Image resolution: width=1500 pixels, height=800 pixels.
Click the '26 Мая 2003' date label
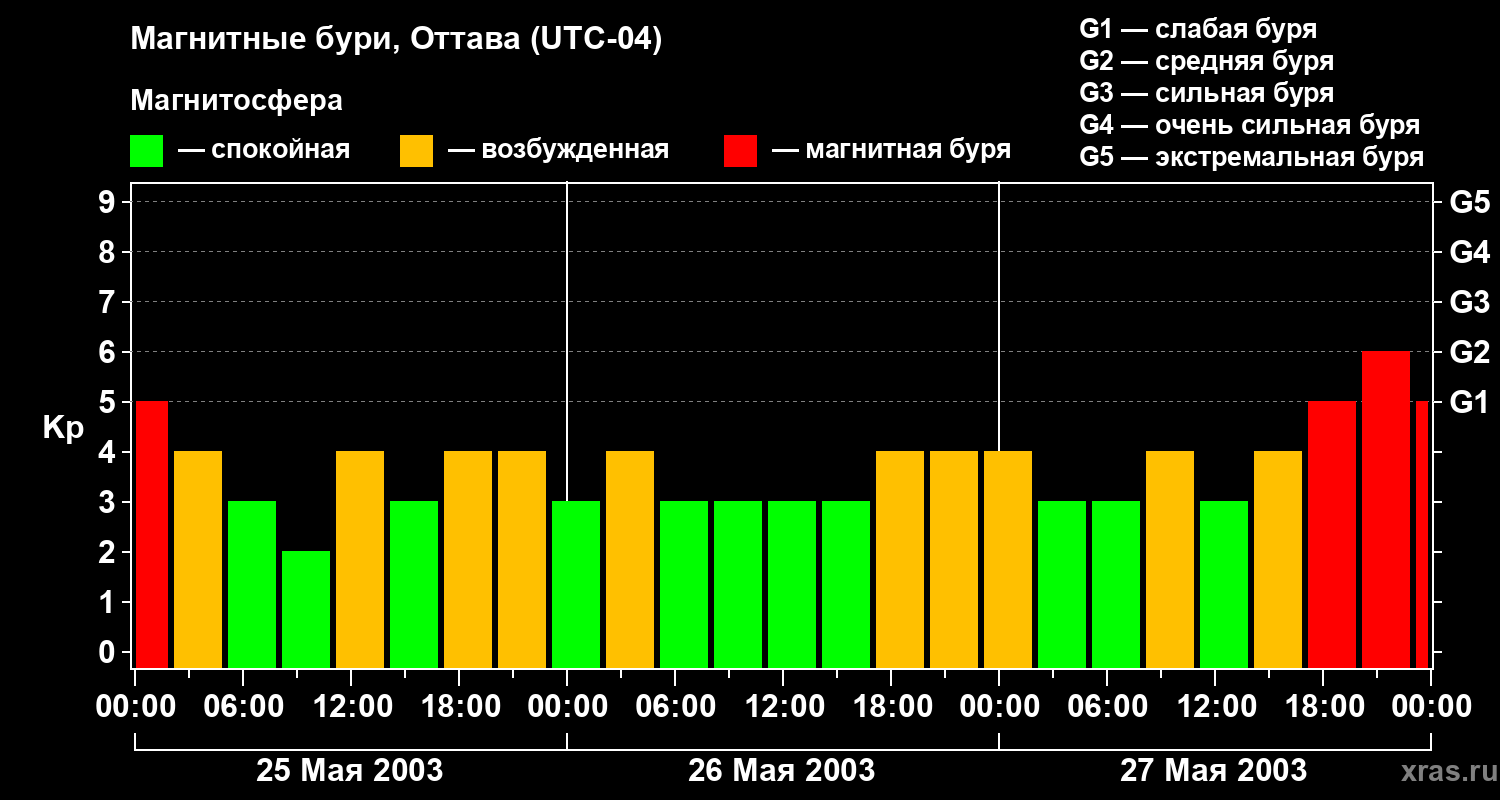(781, 770)
